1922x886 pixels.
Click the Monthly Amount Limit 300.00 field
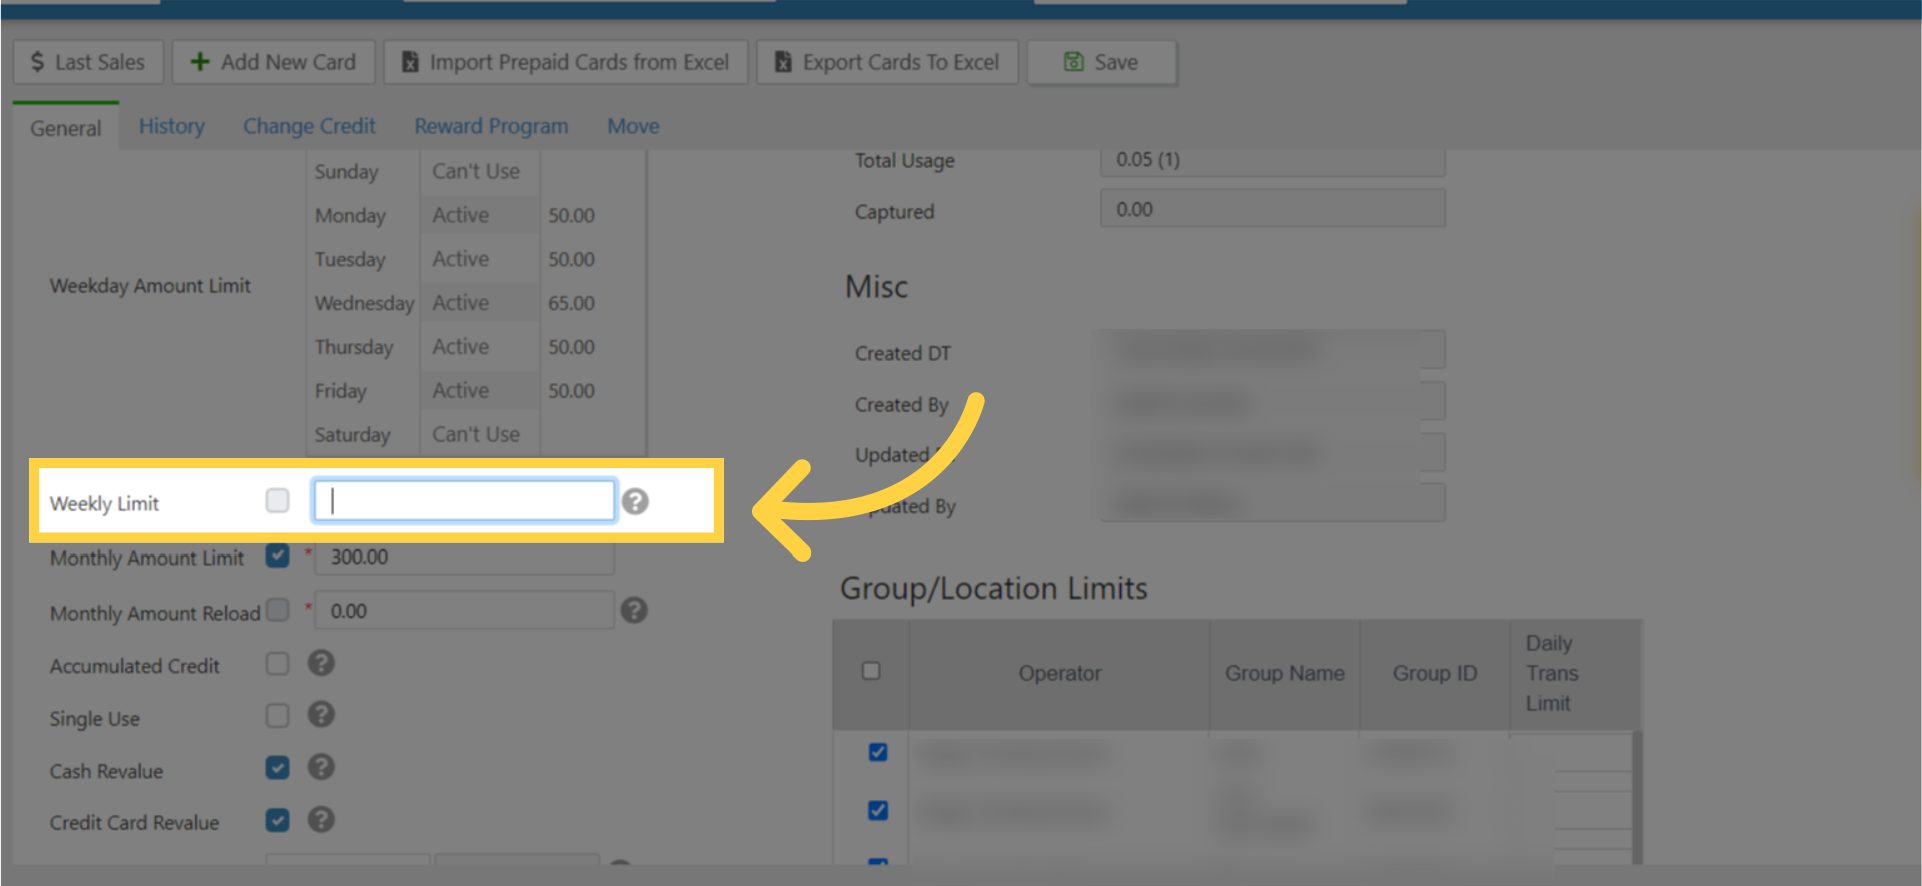[464, 557]
